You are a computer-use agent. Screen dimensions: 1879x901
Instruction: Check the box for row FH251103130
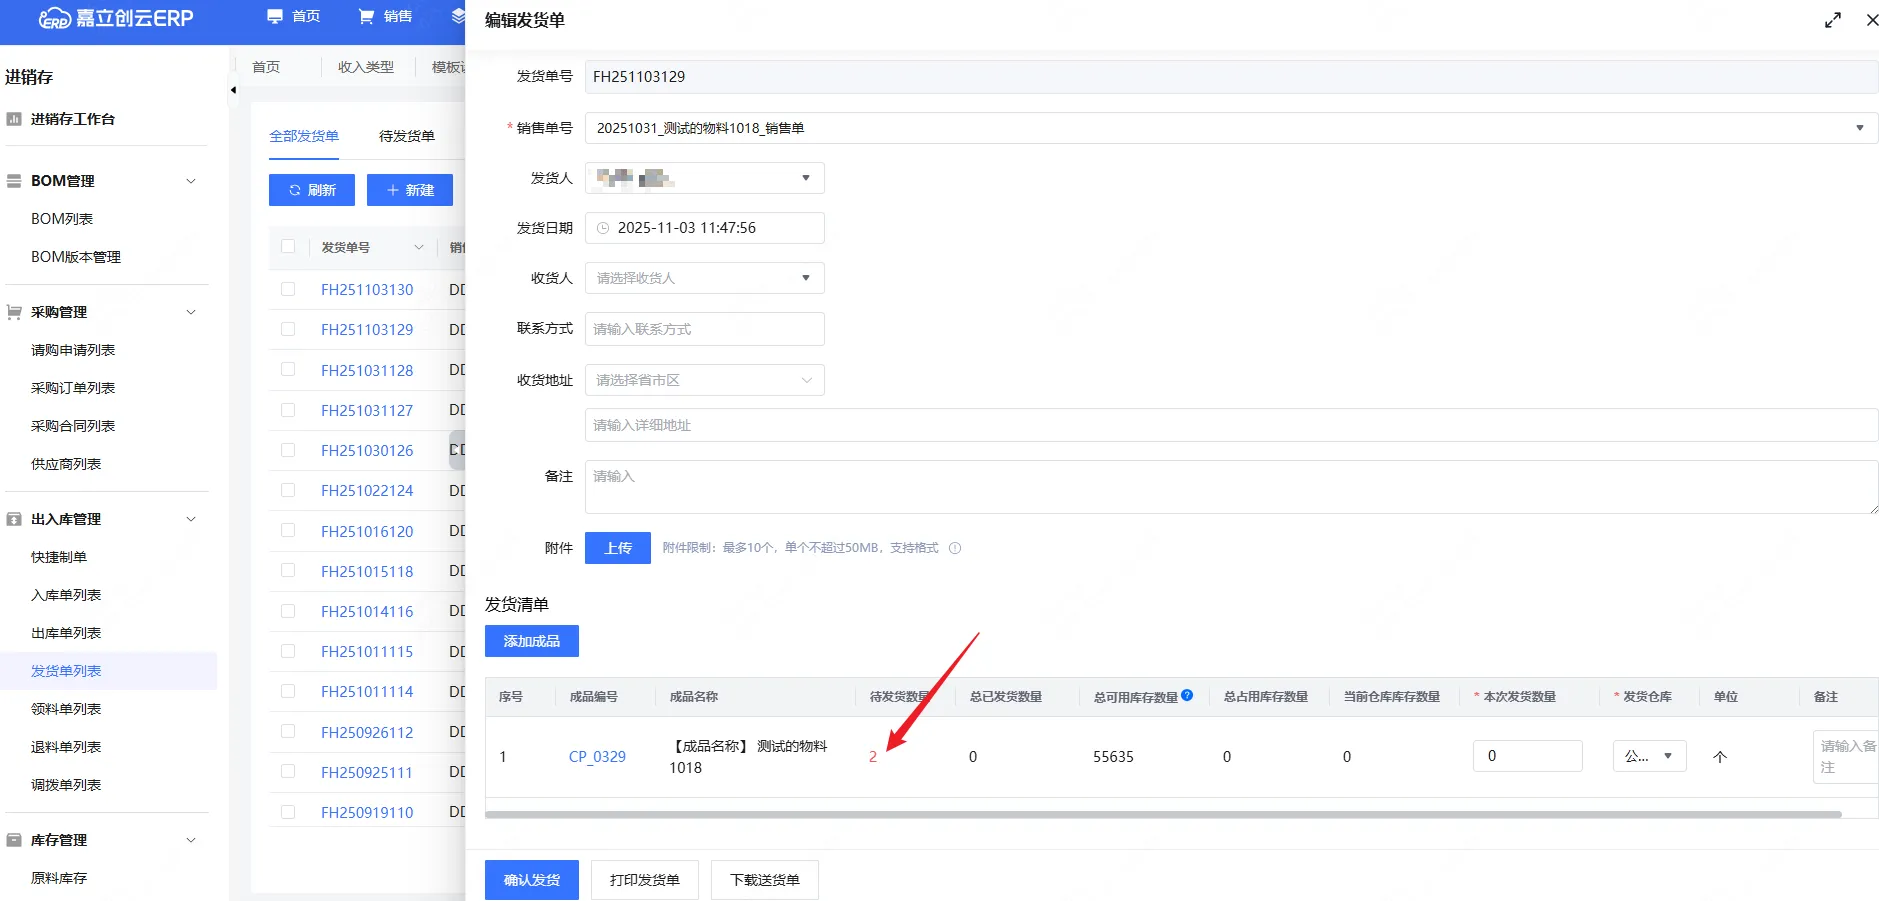[288, 289]
